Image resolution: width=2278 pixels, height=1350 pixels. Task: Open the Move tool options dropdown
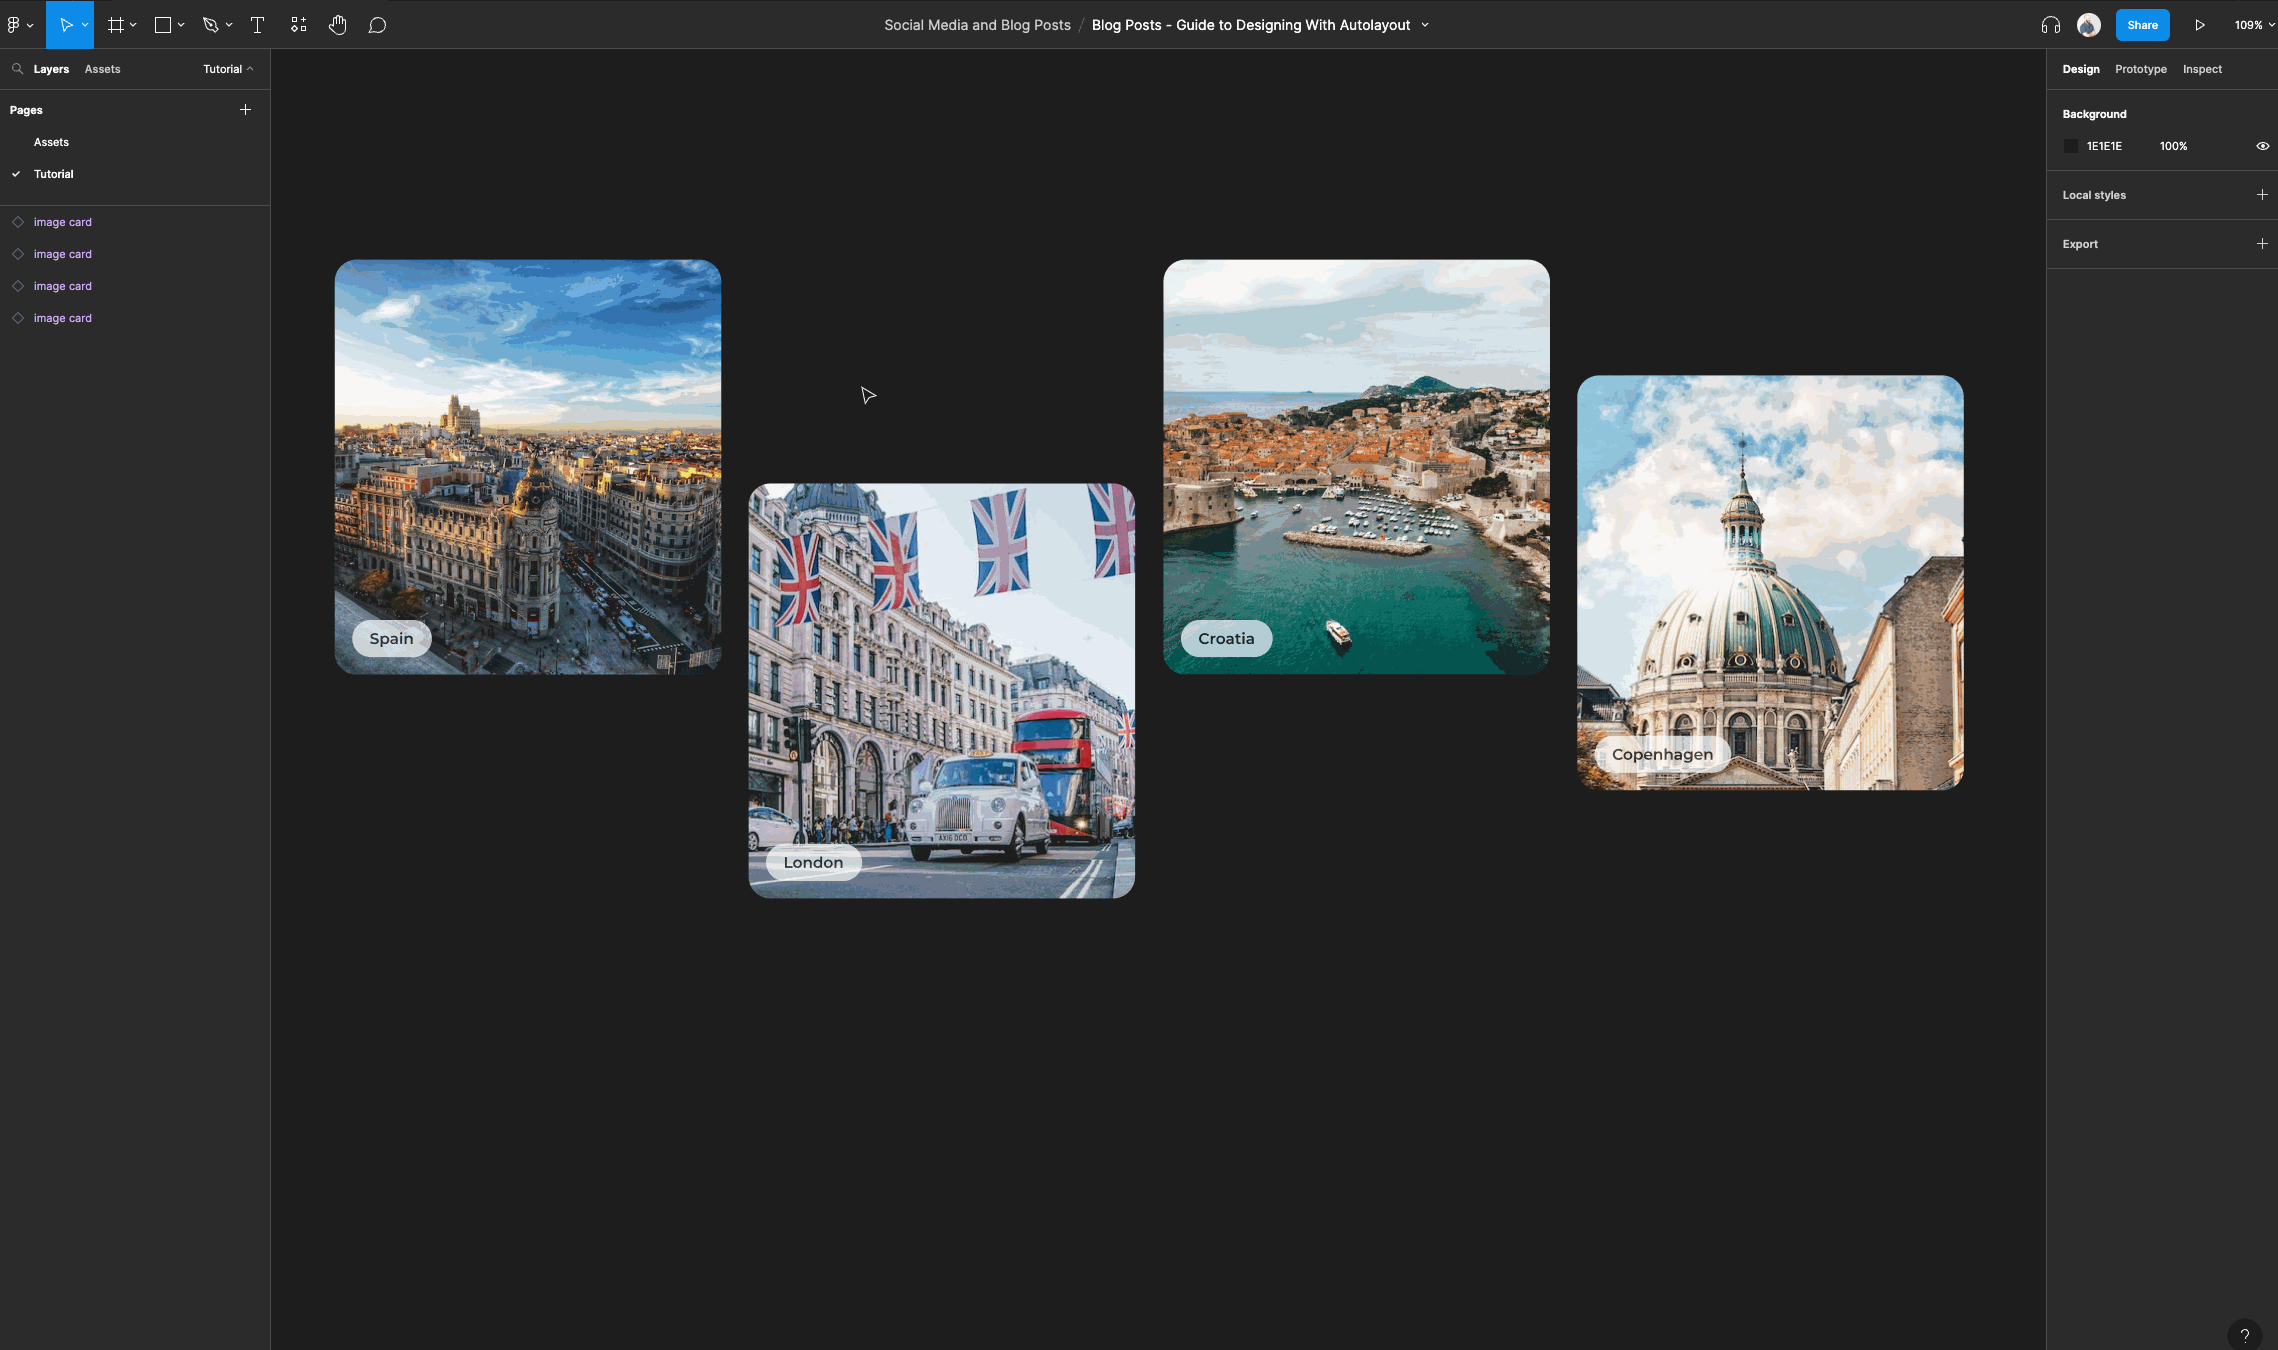85,25
